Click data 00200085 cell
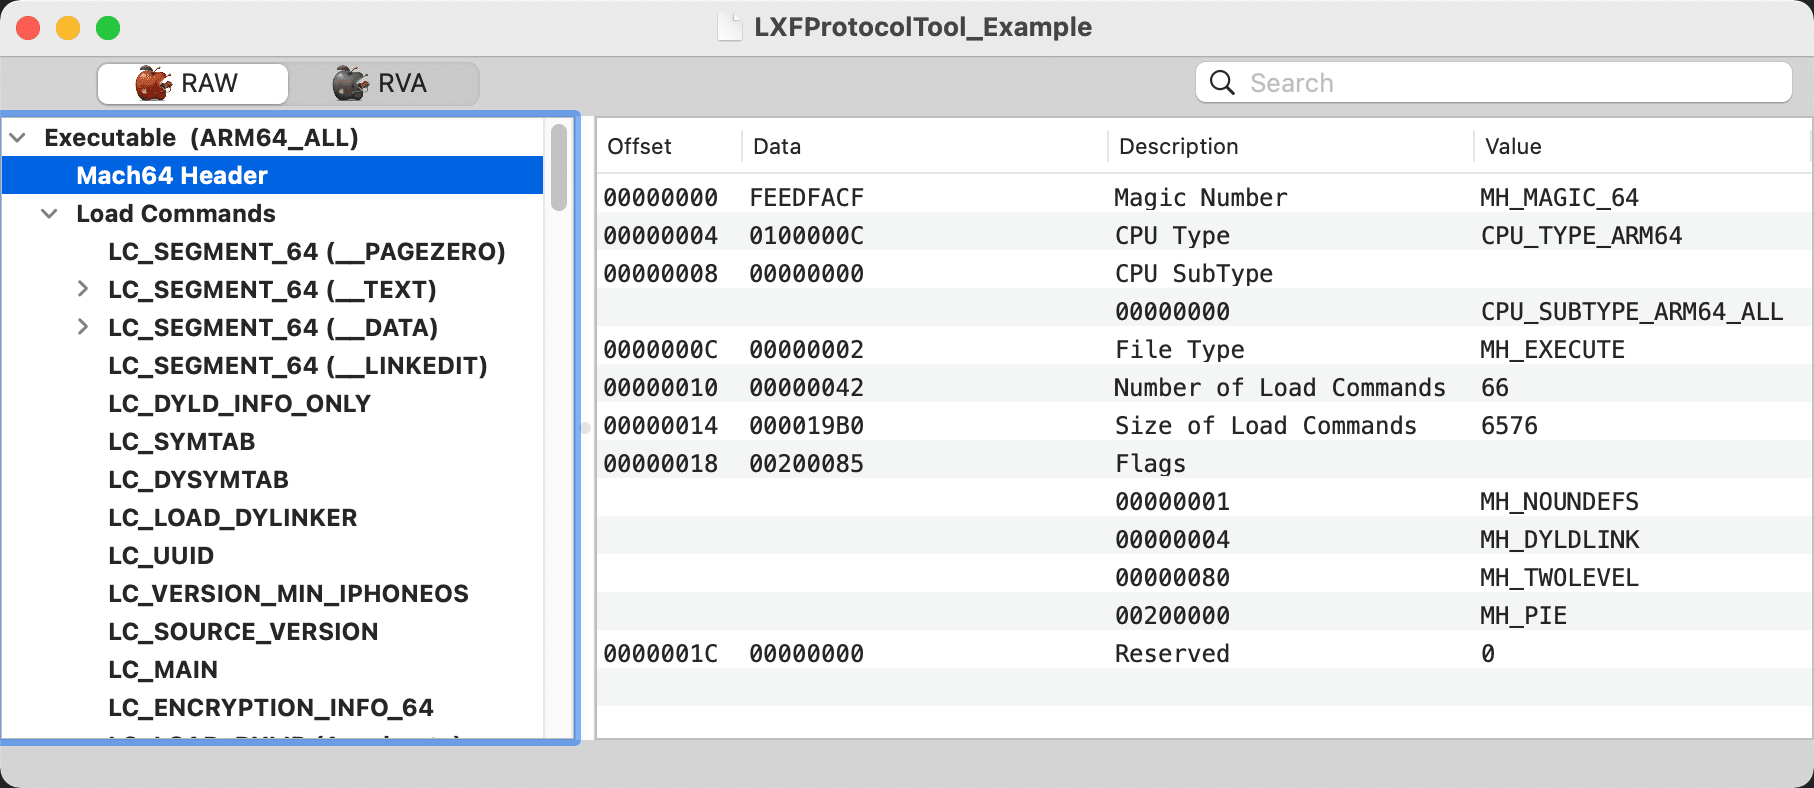The image size is (1814, 788). pyautogui.click(x=807, y=464)
